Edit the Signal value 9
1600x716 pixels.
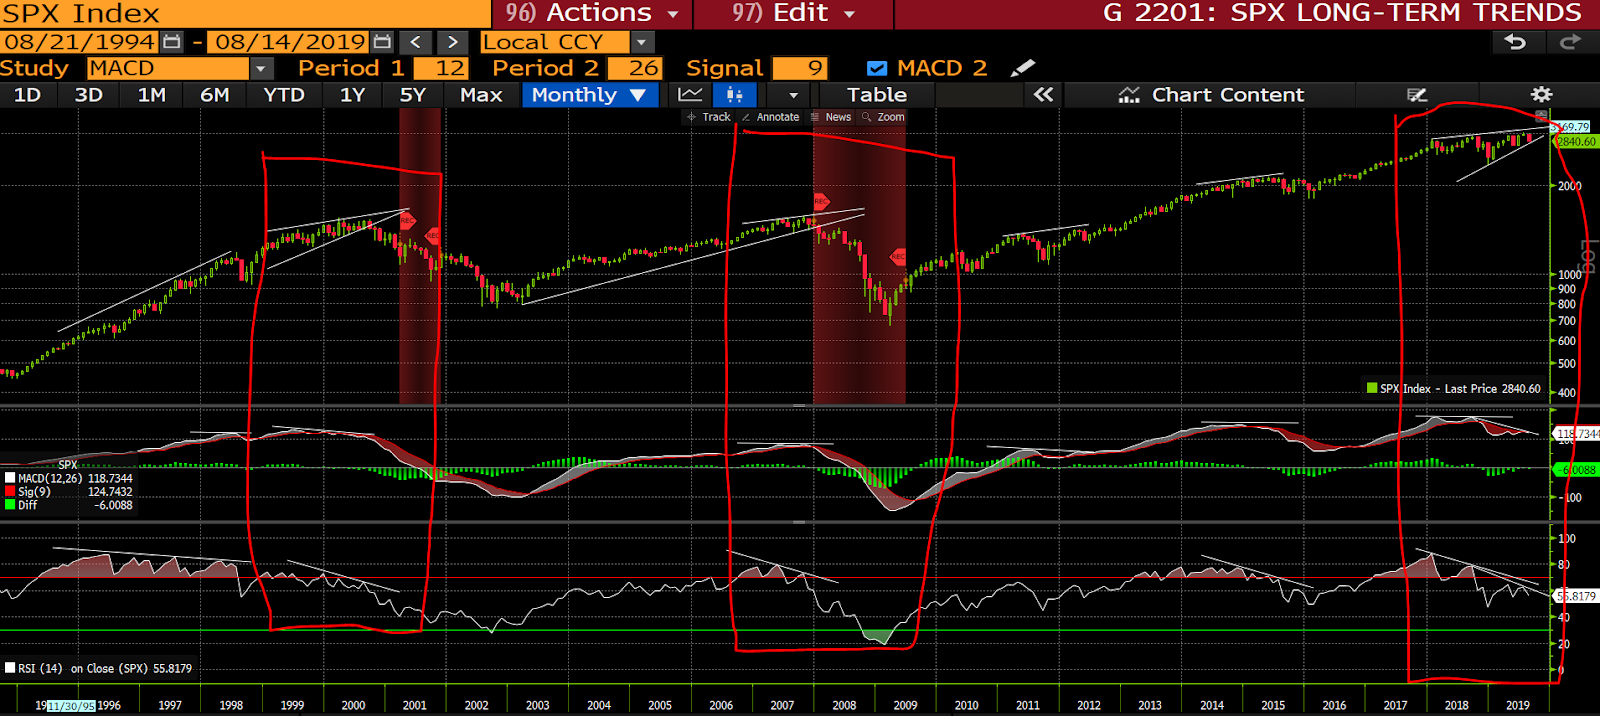pyautogui.click(x=800, y=68)
